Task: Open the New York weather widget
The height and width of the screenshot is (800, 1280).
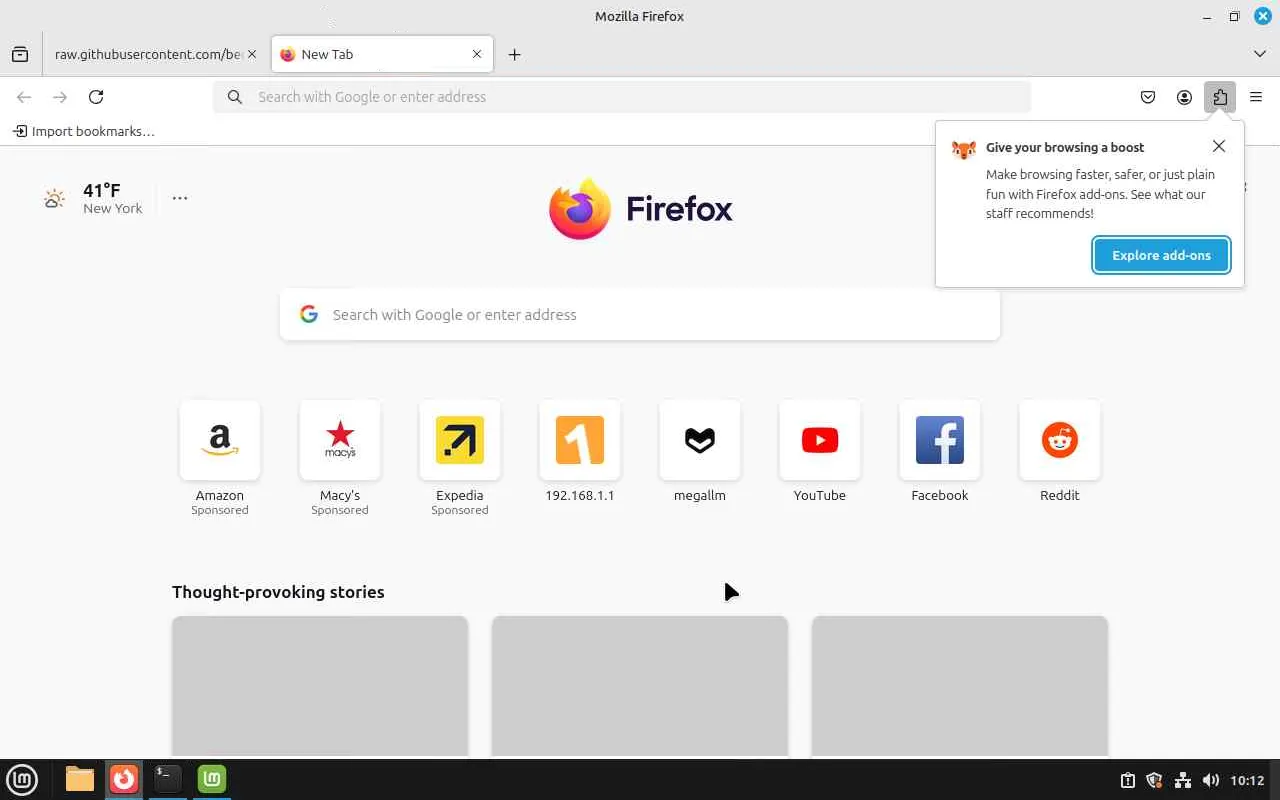Action: click(x=94, y=198)
